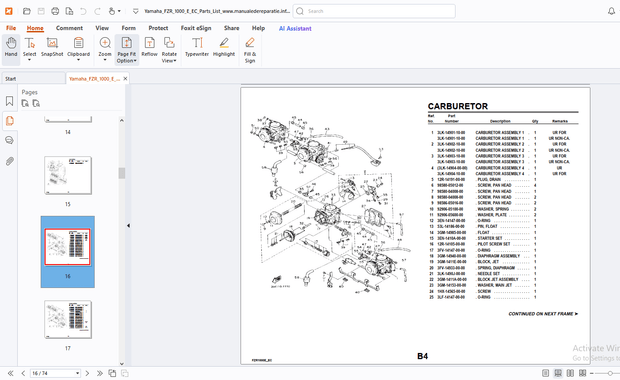Select page 17 thumbnail
620x380 pixels.
click(68, 320)
